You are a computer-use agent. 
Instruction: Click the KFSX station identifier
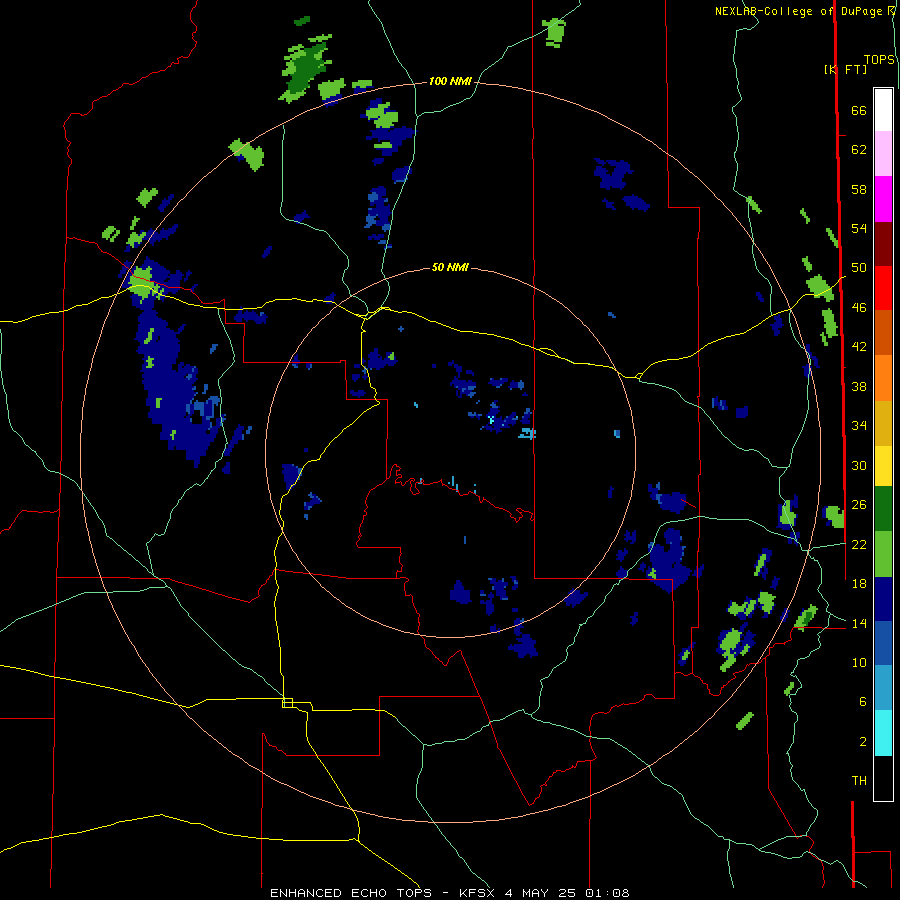476,893
